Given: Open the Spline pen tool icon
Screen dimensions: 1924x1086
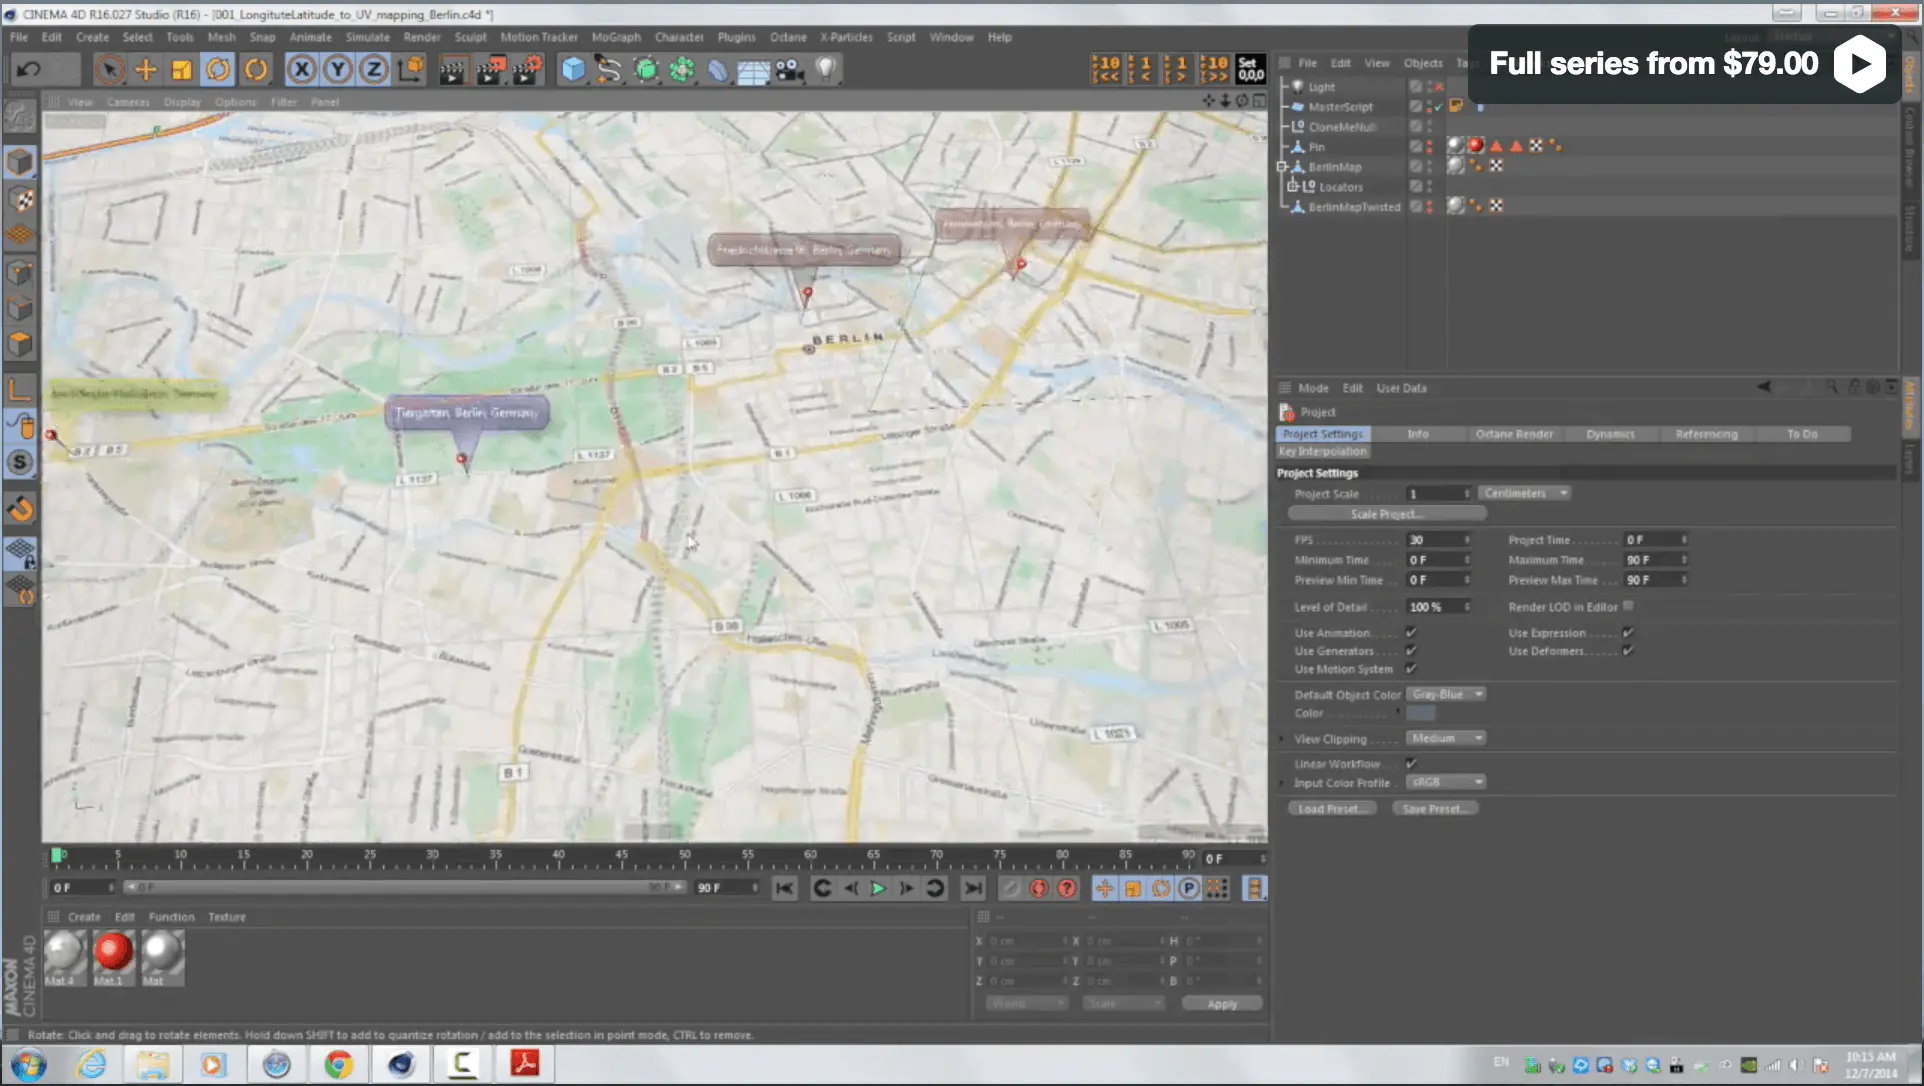Looking at the screenshot, I should pyautogui.click(x=609, y=69).
